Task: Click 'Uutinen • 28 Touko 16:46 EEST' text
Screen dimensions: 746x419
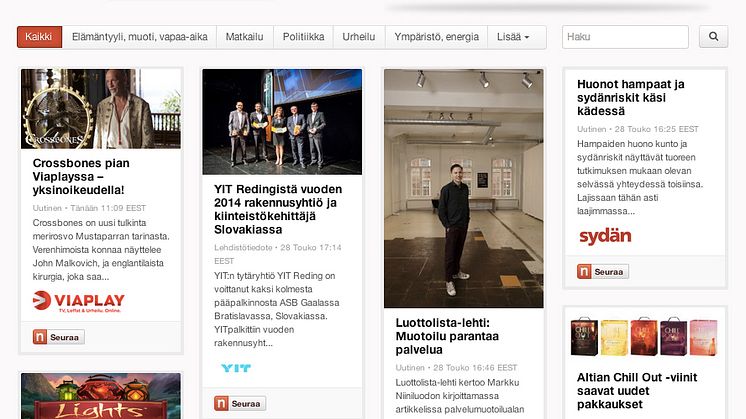Action: 456,368
